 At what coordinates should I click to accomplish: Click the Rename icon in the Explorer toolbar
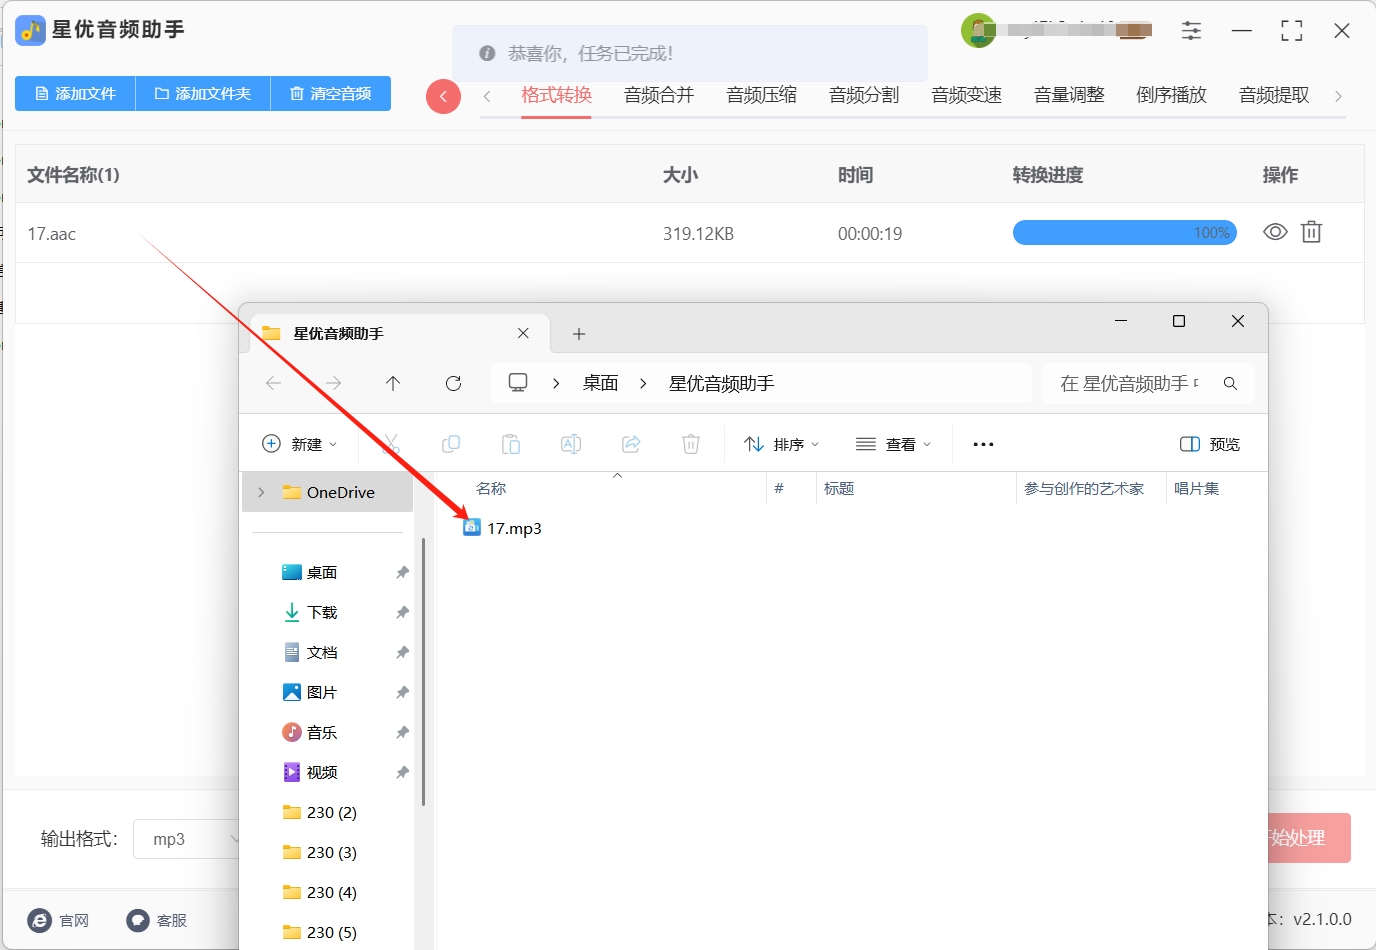571,444
